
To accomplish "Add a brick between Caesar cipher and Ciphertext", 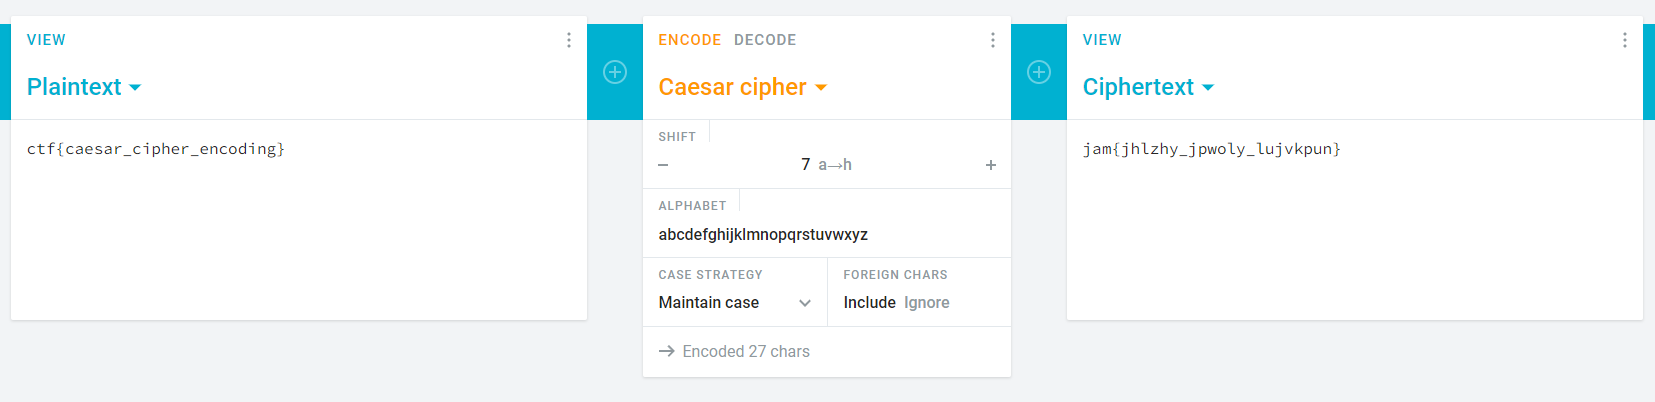I will click(1039, 72).
